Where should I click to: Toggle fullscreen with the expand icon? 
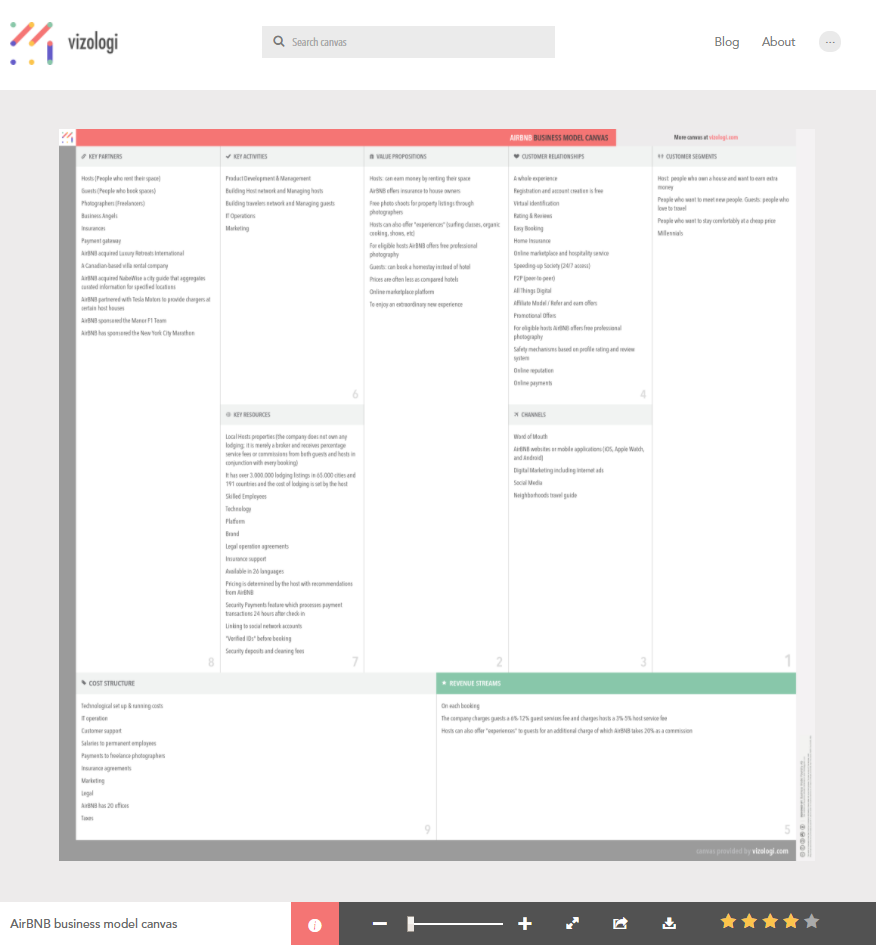(572, 923)
